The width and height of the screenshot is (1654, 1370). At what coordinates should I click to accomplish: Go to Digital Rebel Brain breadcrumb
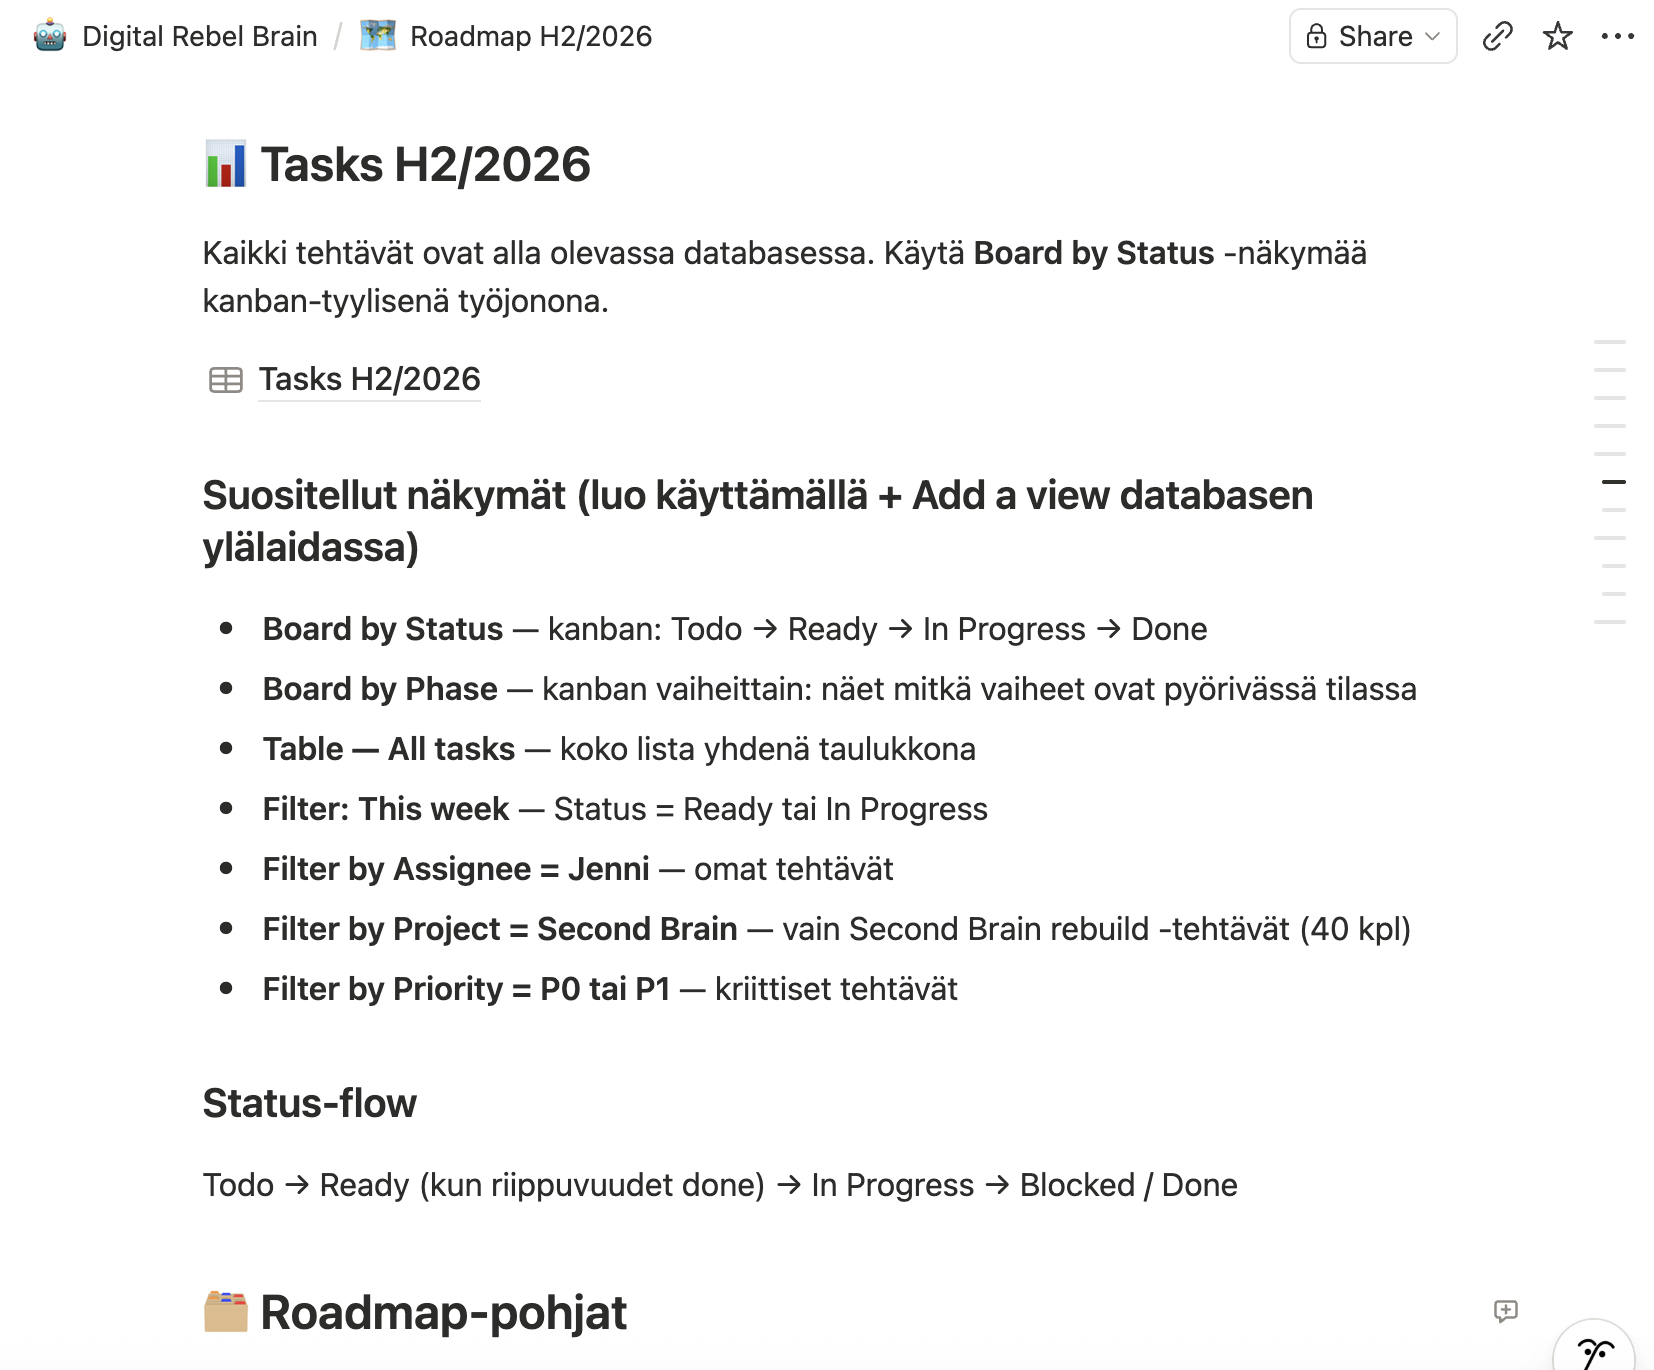click(x=199, y=36)
